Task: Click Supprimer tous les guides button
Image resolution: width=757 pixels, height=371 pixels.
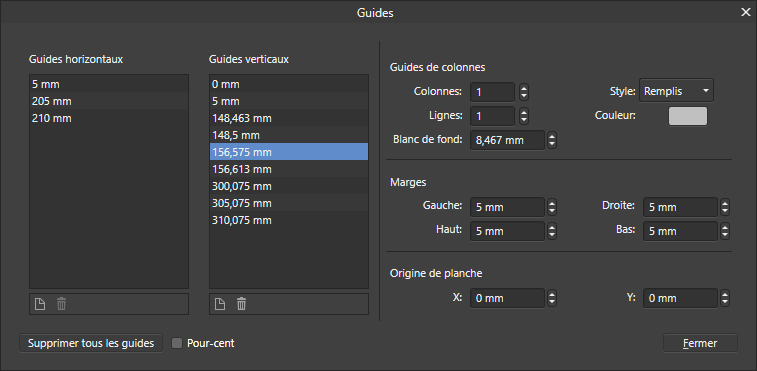Action: coord(91,343)
